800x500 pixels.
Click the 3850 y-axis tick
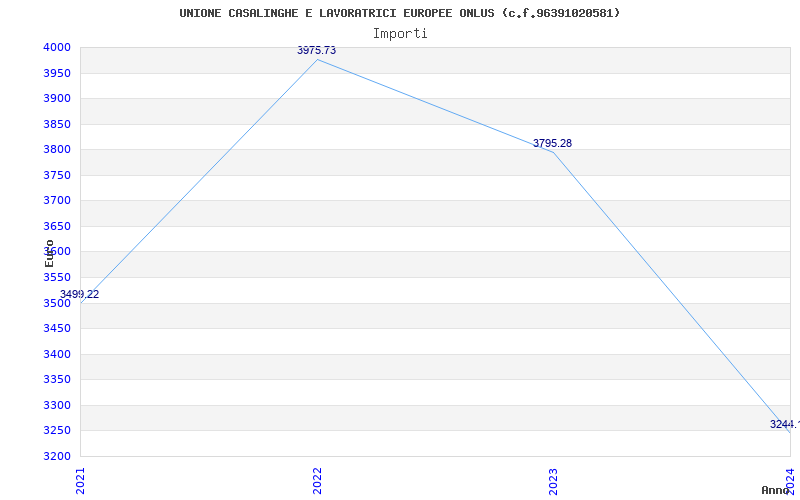click(57, 124)
